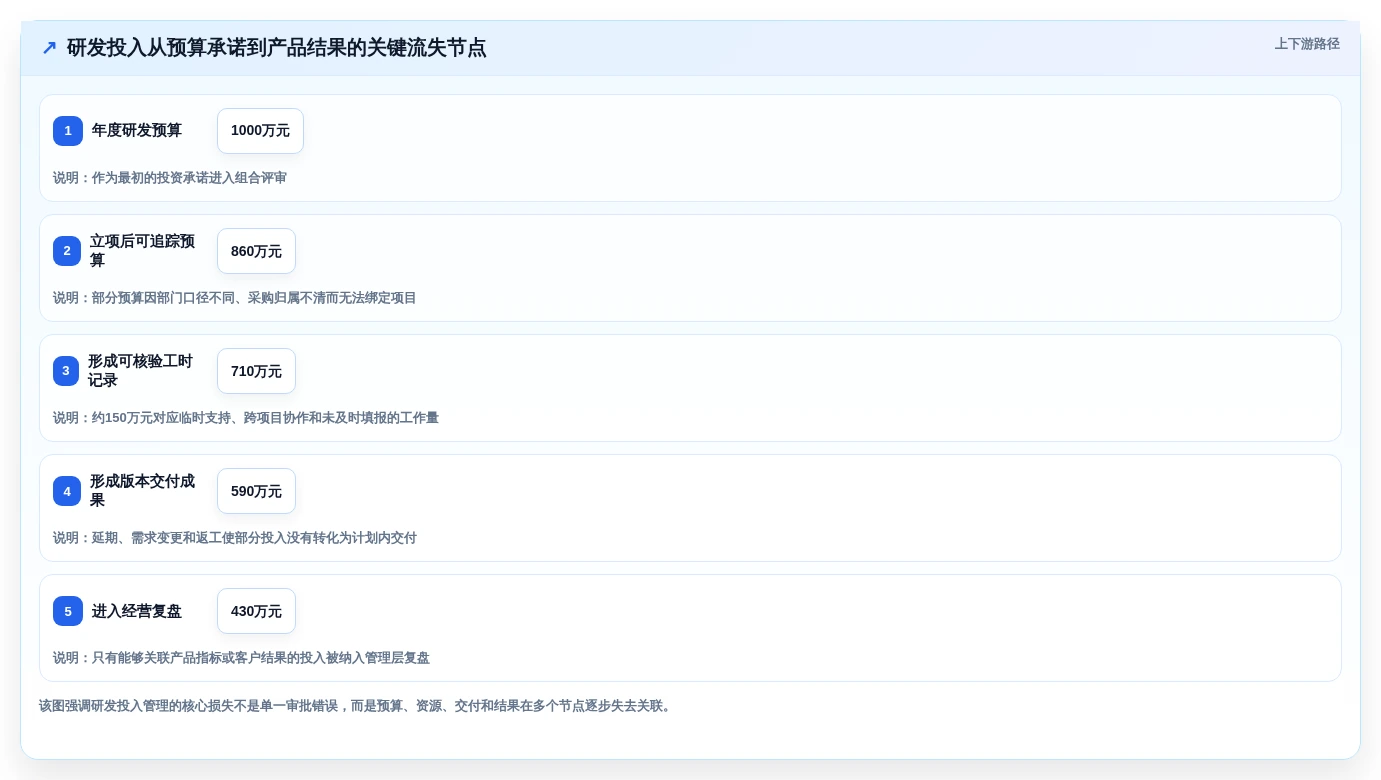Image resolution: width=1381 pixels, height=780 pixels.
Task: Select step badge number 2
Action: click(67, 251)
